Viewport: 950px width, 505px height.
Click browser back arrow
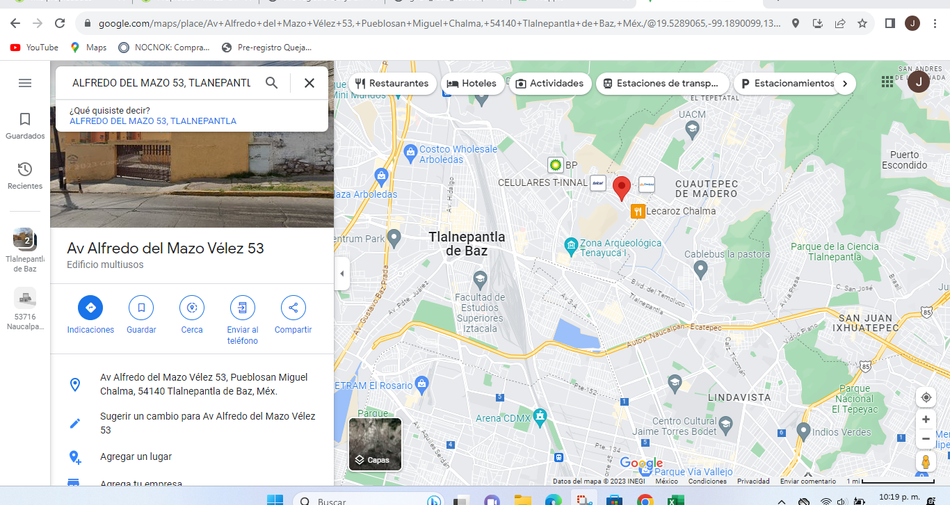coord(15,23)
